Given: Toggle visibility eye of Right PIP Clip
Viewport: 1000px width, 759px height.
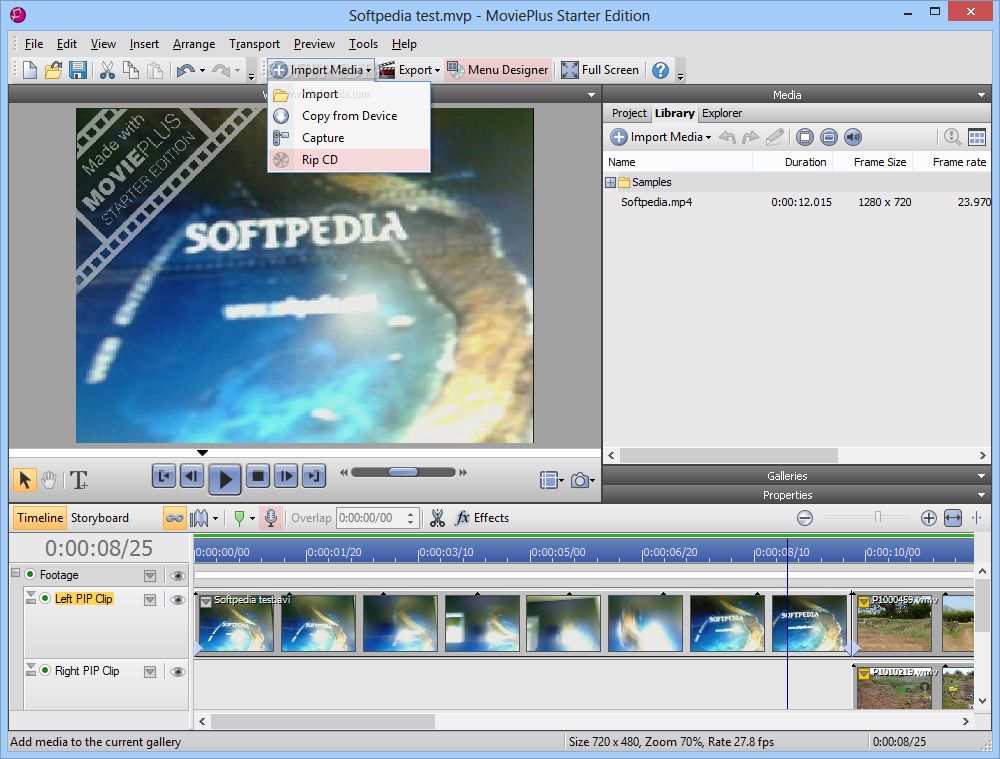Looking at the screenshot, I should coord(178,672).
